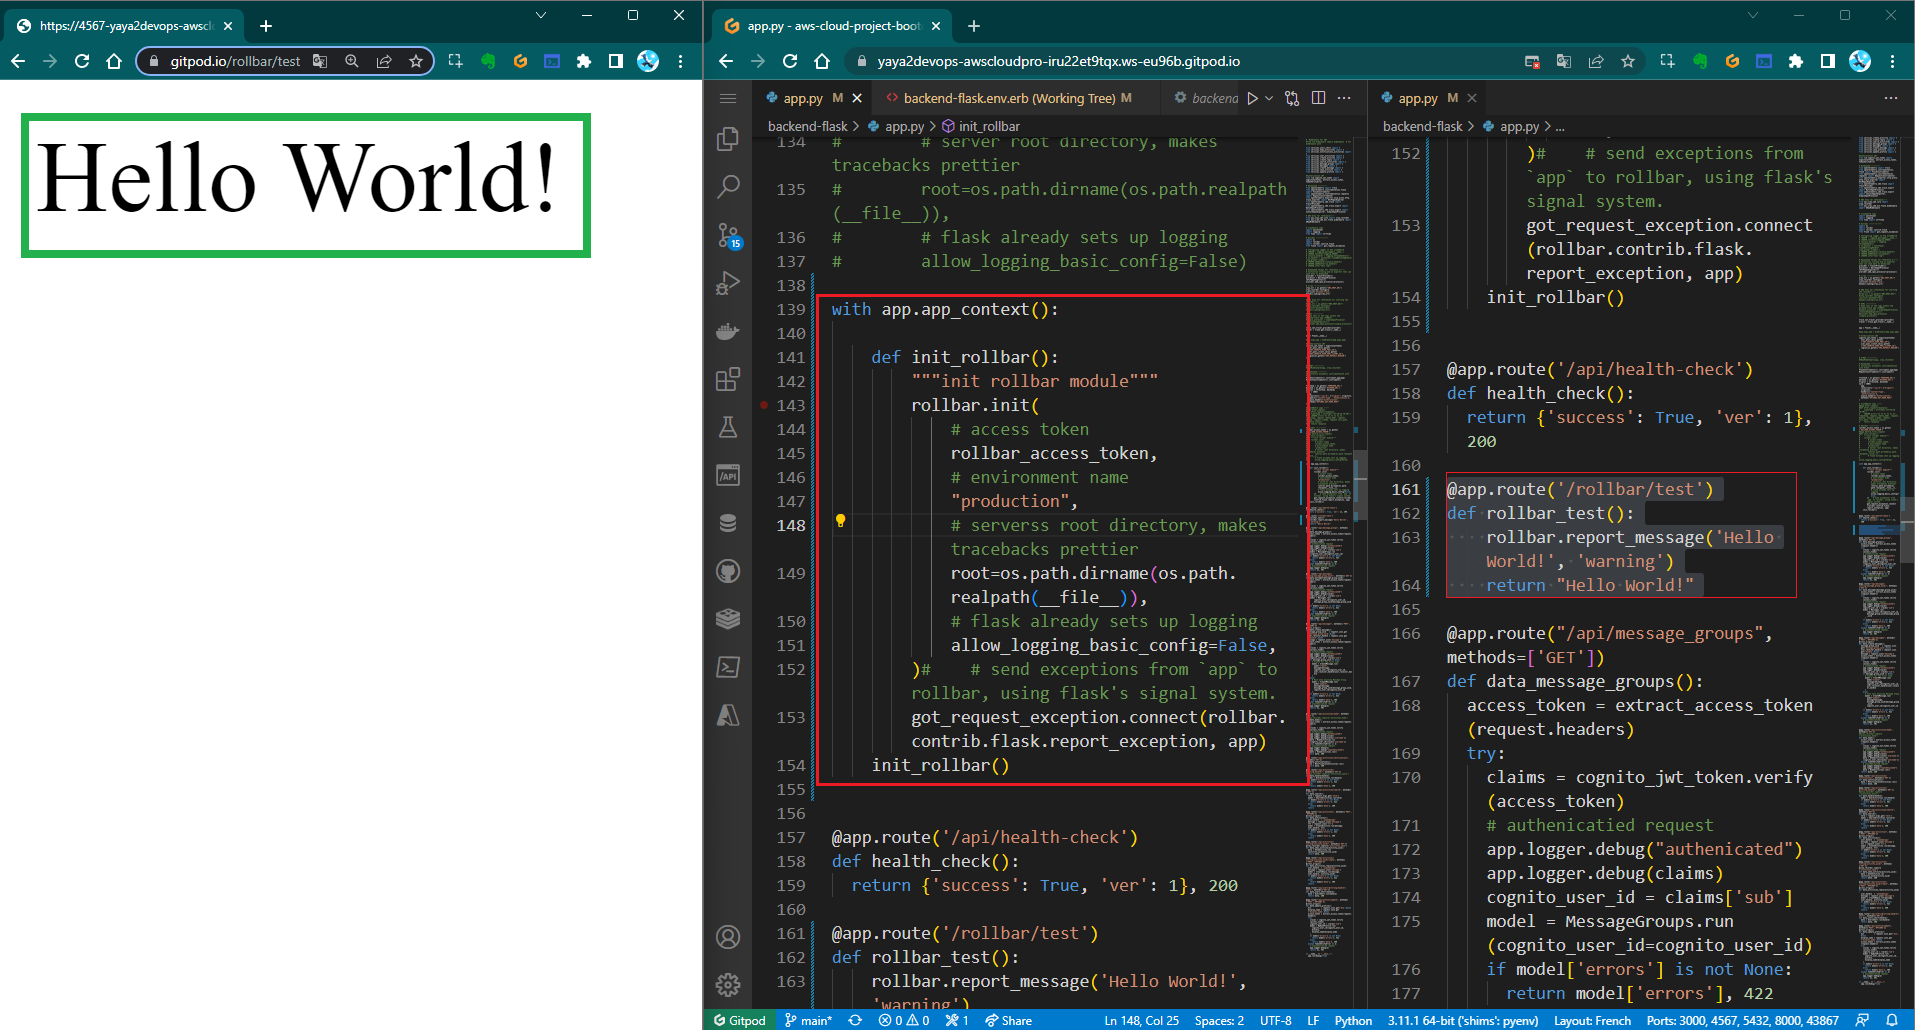Open the stacked layers icon view in the sidebar
Viewport: 1915px width, 1030px height.
coord(728,619)
